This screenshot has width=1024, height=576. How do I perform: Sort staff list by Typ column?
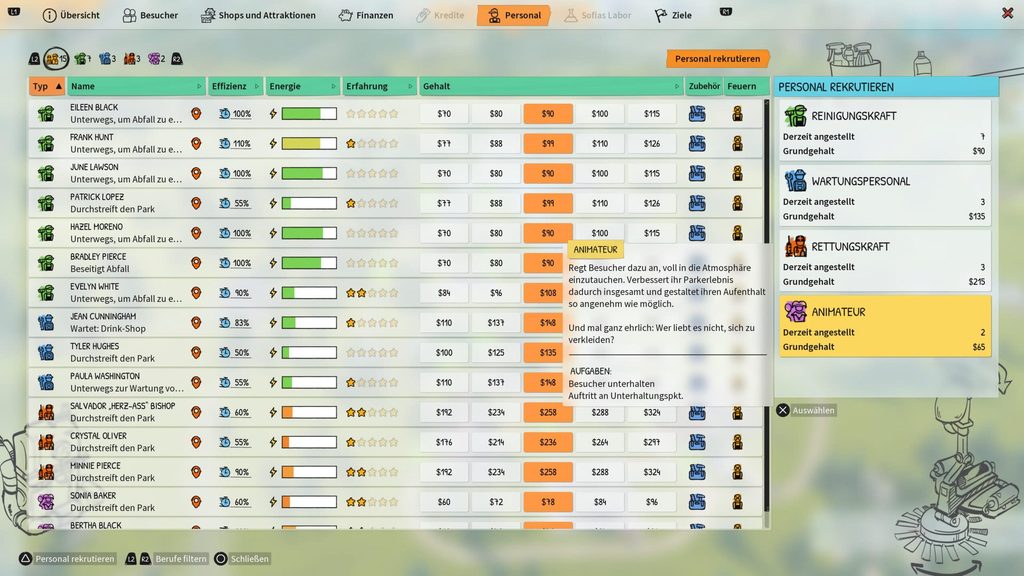pos(46,87)
